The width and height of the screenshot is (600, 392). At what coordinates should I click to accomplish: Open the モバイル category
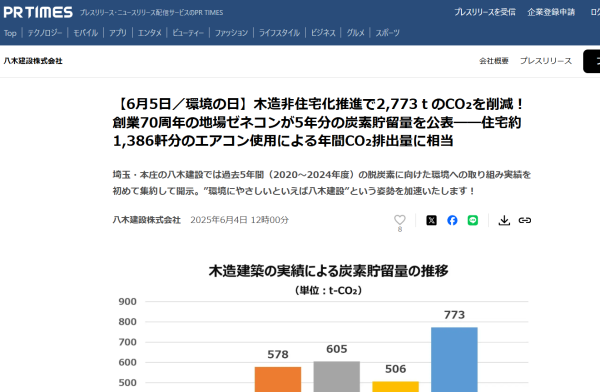click(x=85, y=33)
